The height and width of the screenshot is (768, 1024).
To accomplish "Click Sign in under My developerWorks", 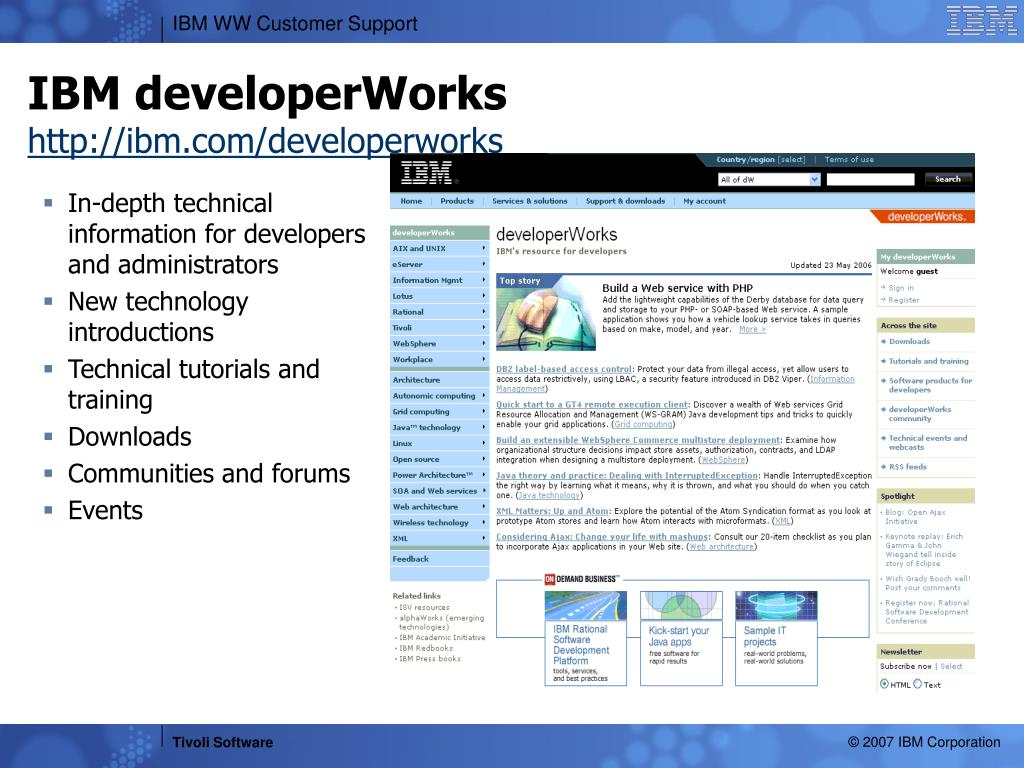I will tap(901, 288).
